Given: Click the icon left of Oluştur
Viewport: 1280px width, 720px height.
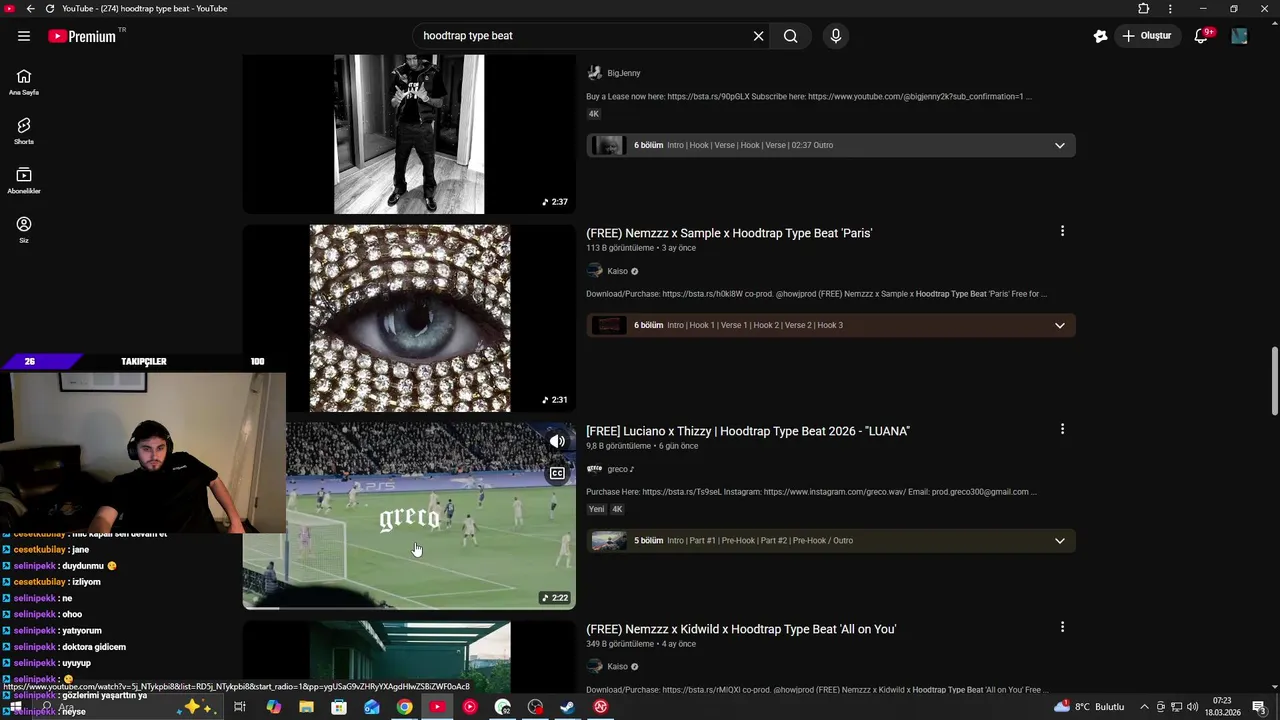Looking at the screenshot, I should click(1100, 36).
